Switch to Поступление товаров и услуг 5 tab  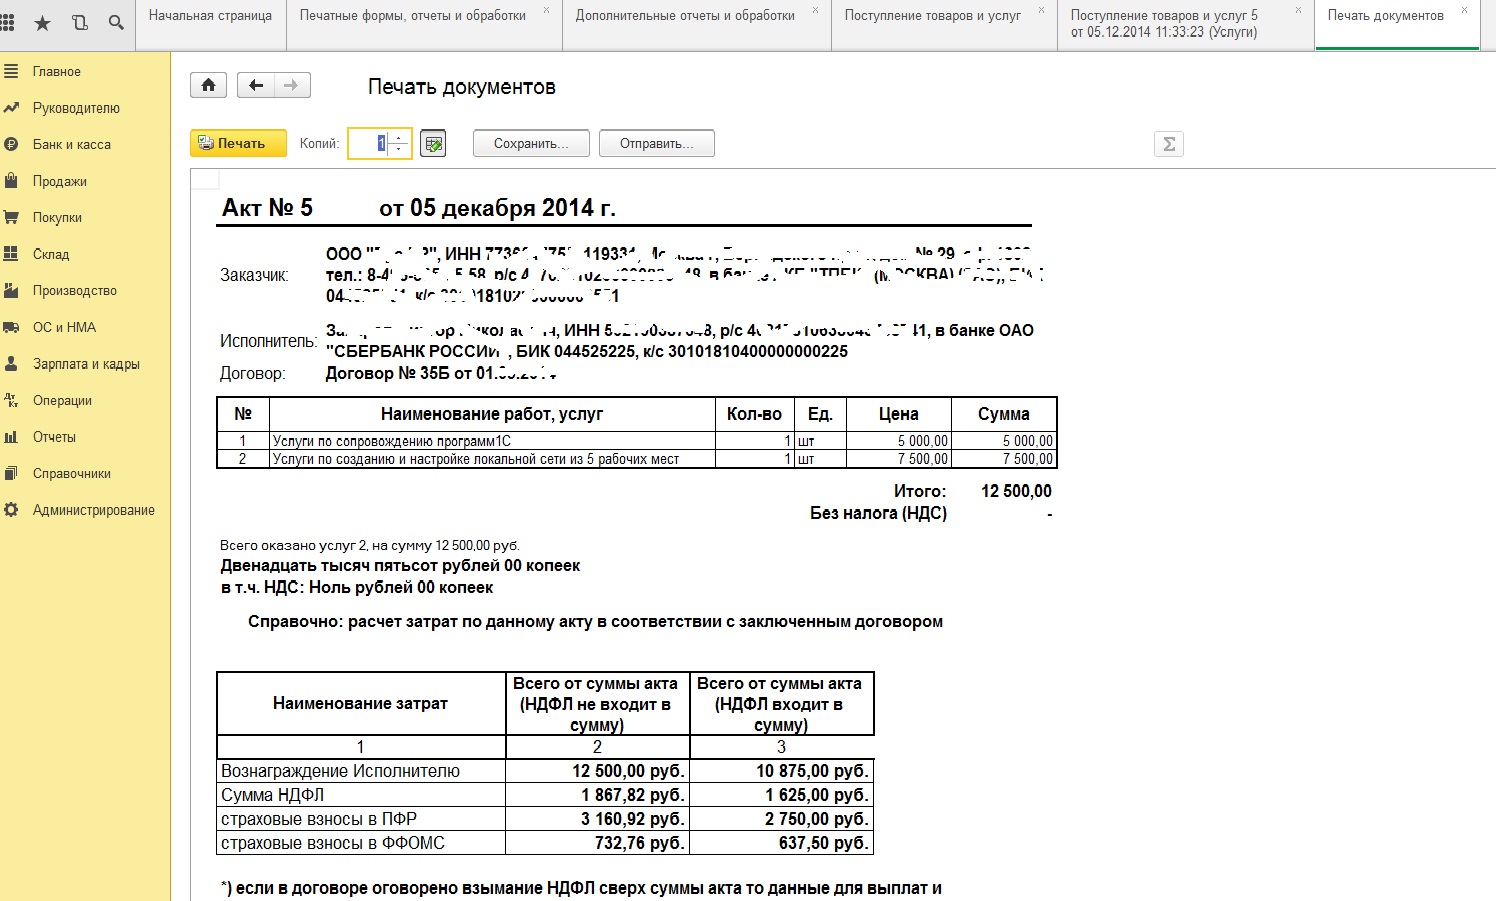point(1164,24)
